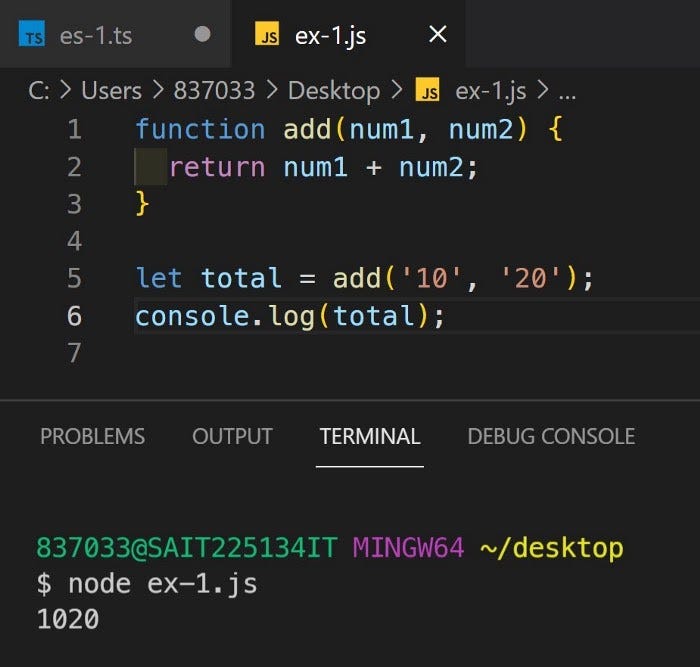Show the OUTPUT panel
The height and width of the screenshot is (667, 700).
click(x=232, y=437)
